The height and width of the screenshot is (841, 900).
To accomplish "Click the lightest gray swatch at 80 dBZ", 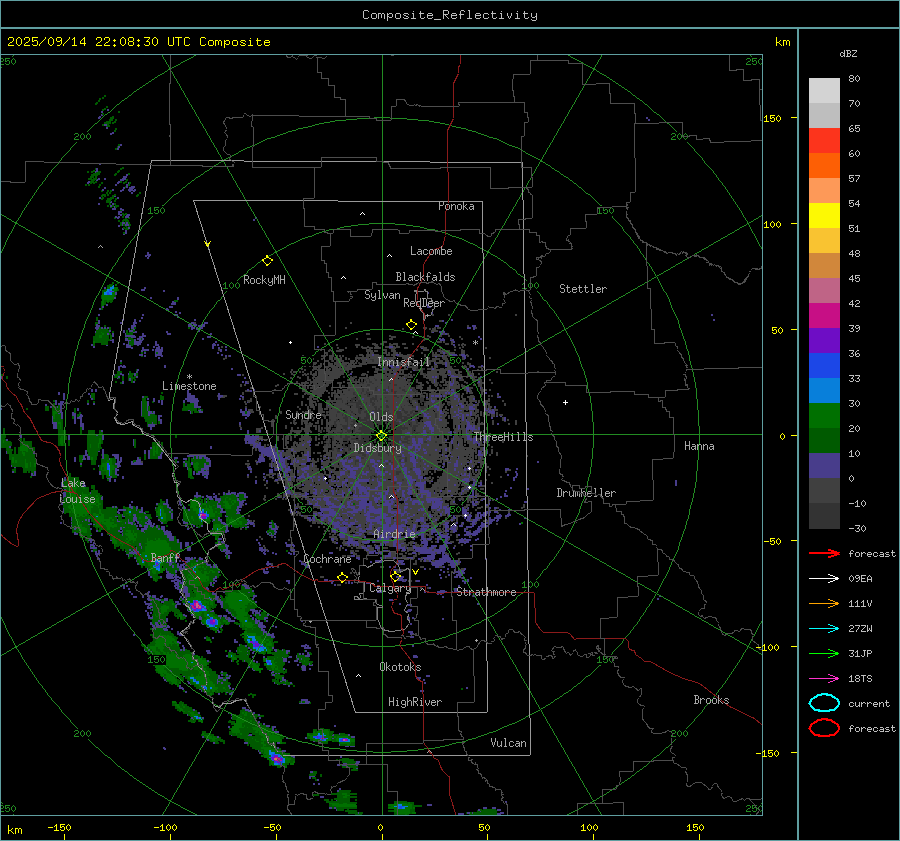I will pos(824,91).
